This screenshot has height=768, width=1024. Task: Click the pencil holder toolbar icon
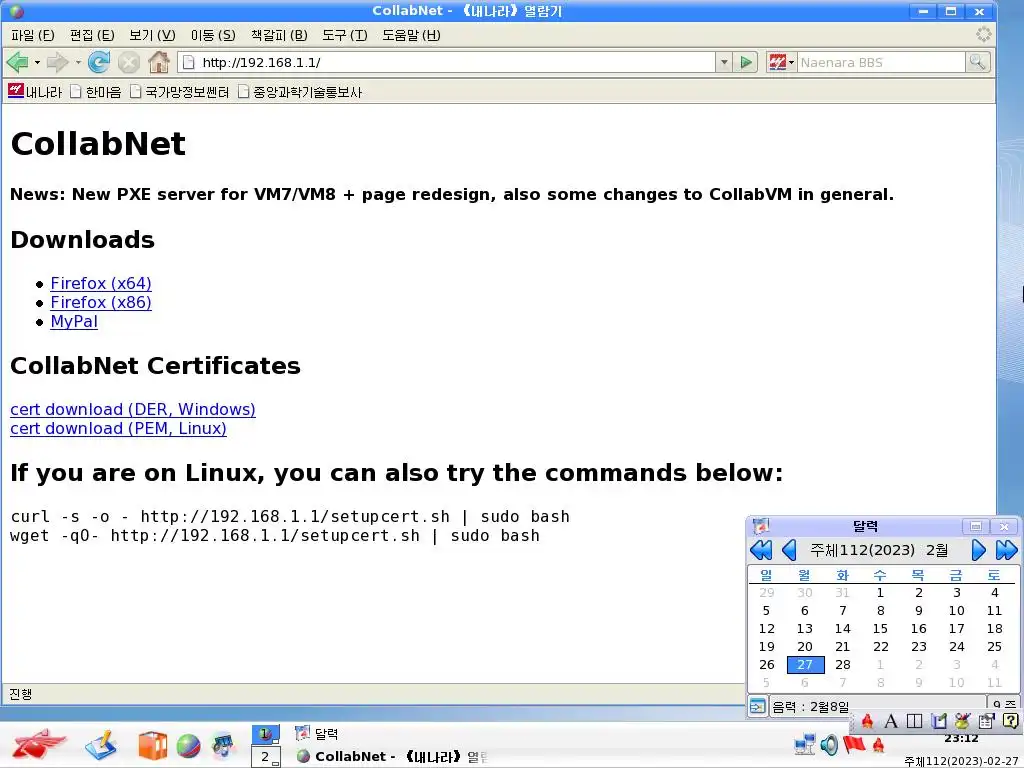click(963, 721)
